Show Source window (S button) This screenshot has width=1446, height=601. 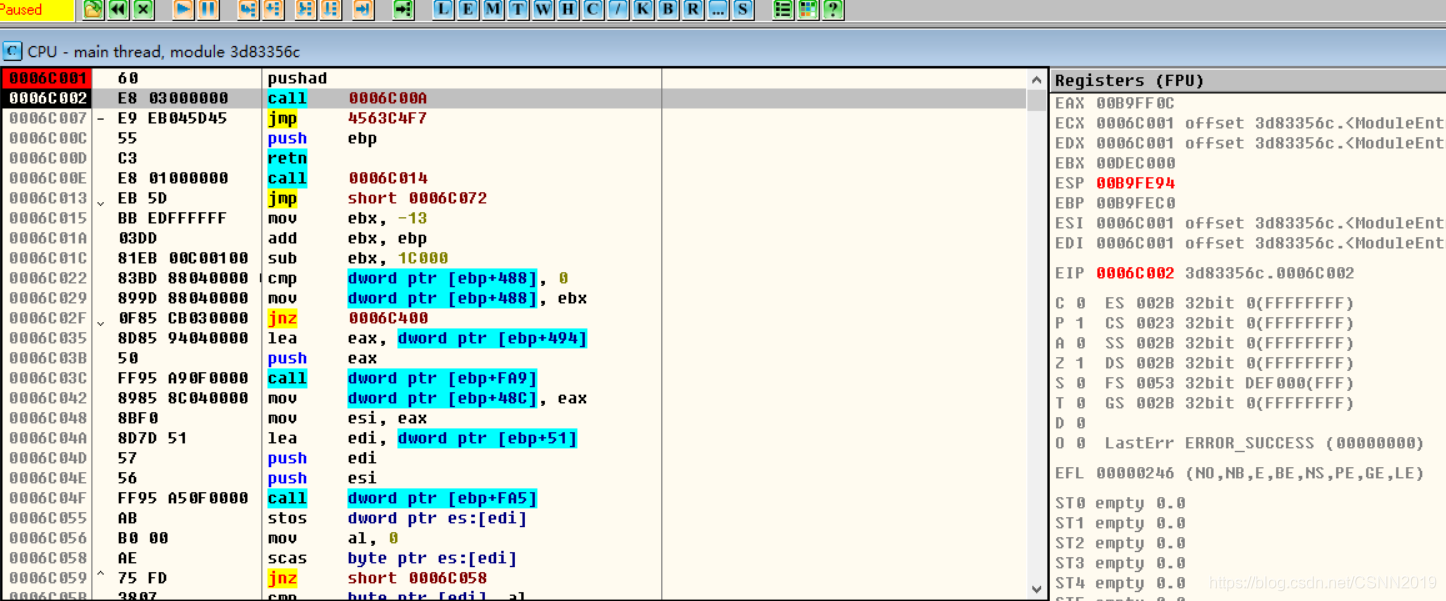click(x=743, y=10)
